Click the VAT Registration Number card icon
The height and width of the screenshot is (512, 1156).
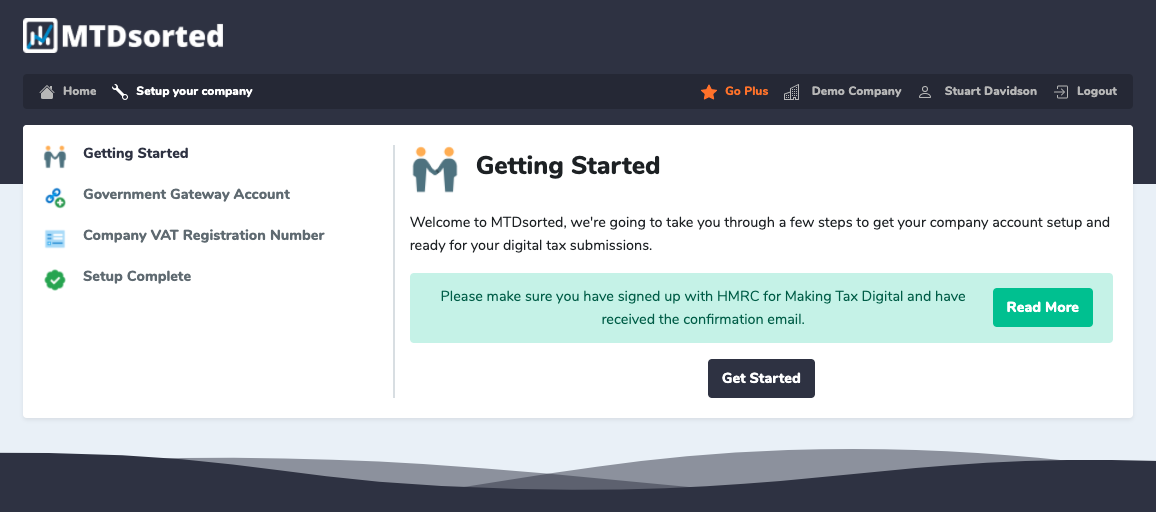click(55, 238)
